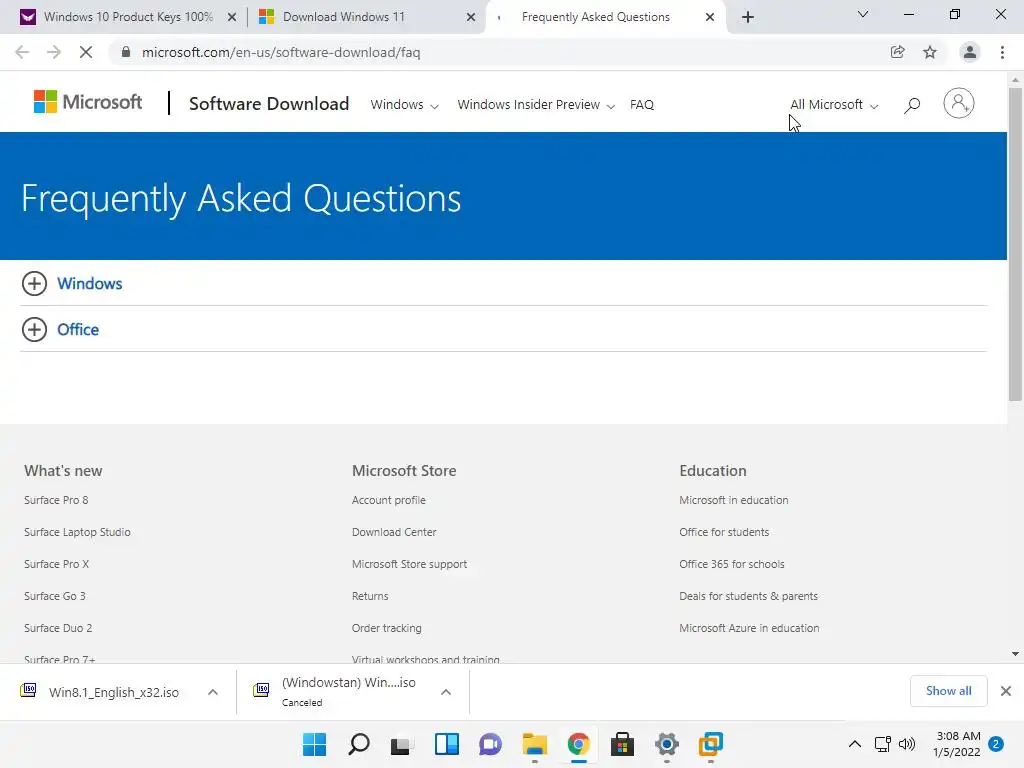1024x768 pixels.
Task: Show hidden system tray icons
Action: click(x=854, y=744)
